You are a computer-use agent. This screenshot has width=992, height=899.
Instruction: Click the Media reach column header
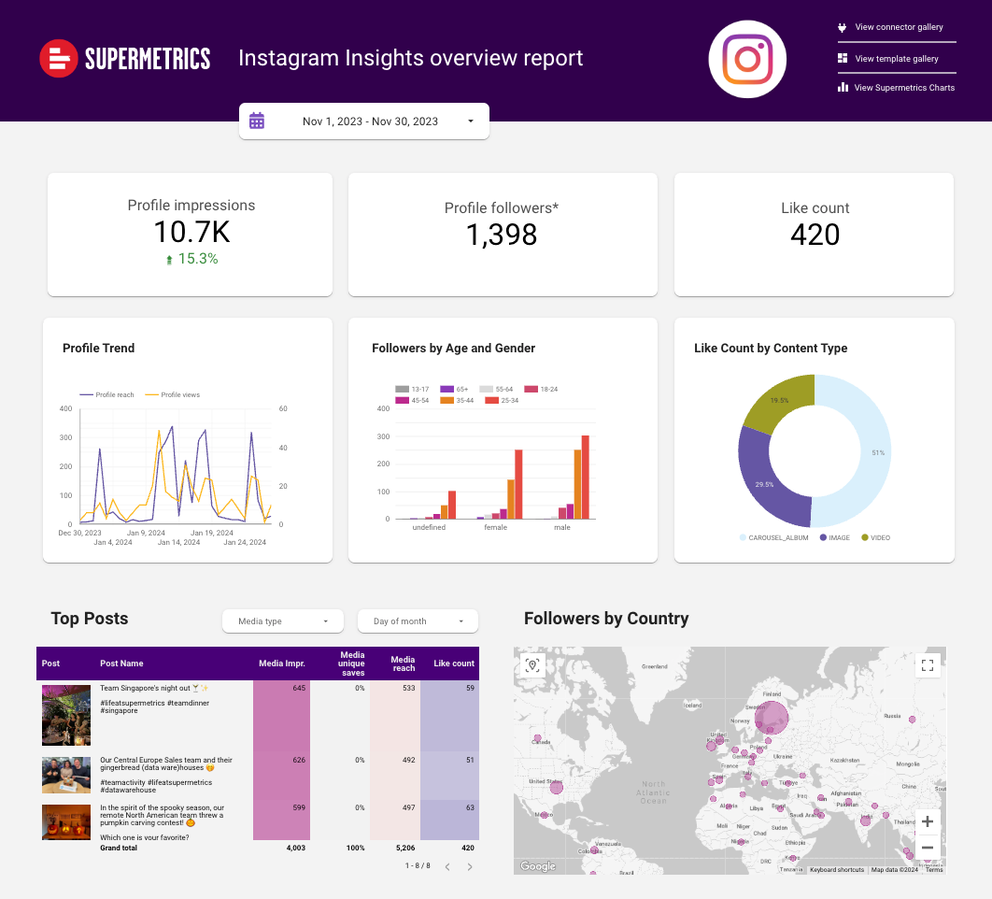(x=403, y=663)
